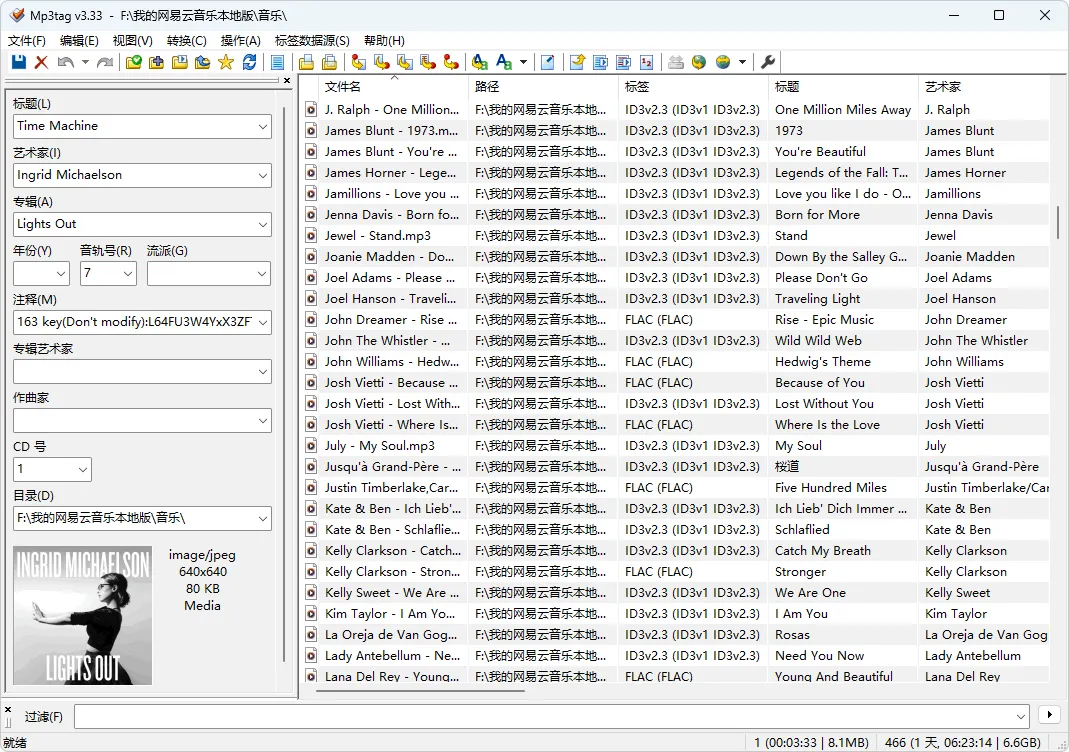Expand the 注释 comment dropdown

[x=262, y=323]
